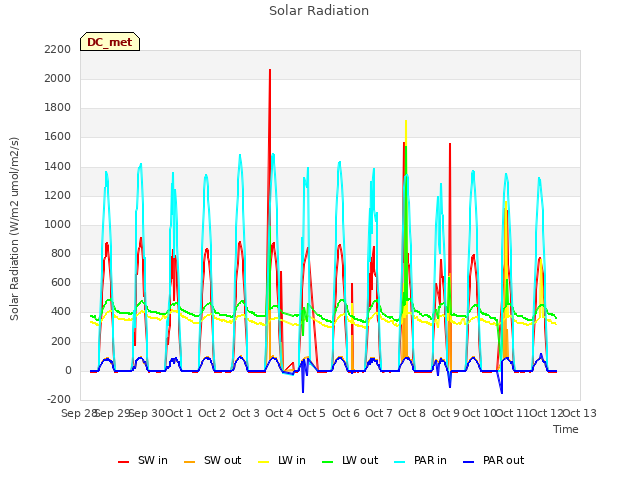
Task: Click the Oct 9 x-axis date label
Action: (446, 413)
